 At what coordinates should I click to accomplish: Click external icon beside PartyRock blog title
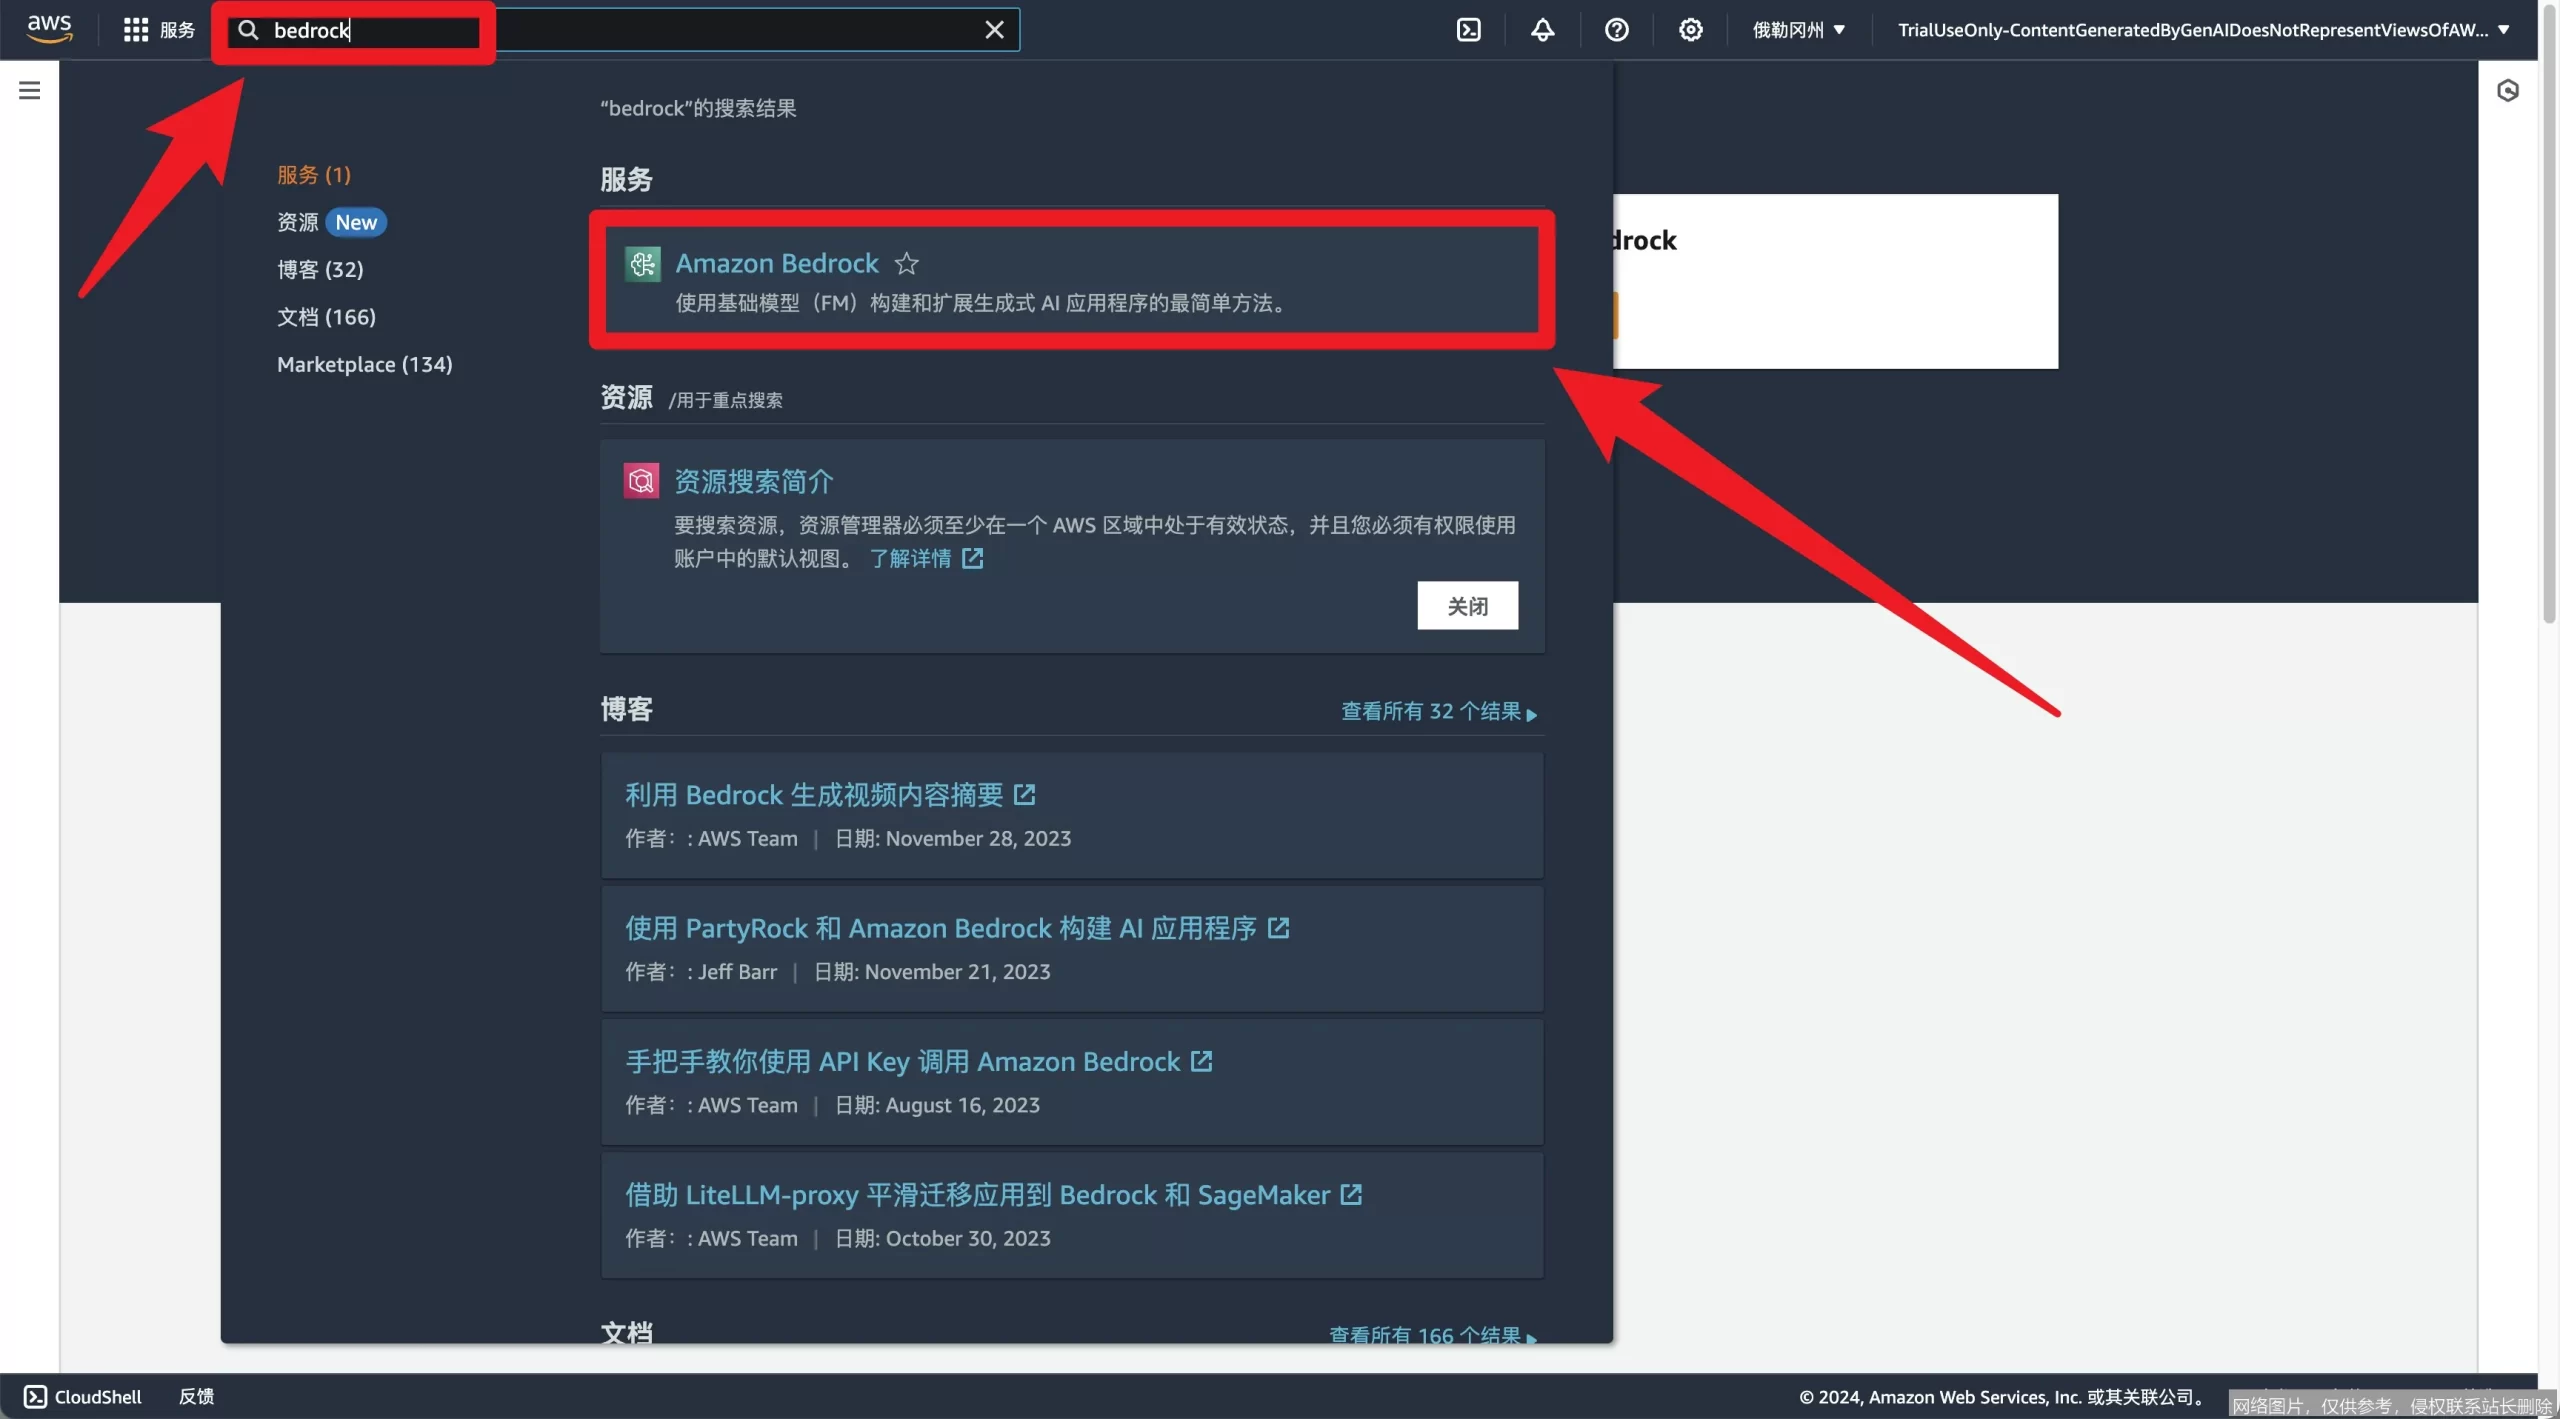point(1278,928)
